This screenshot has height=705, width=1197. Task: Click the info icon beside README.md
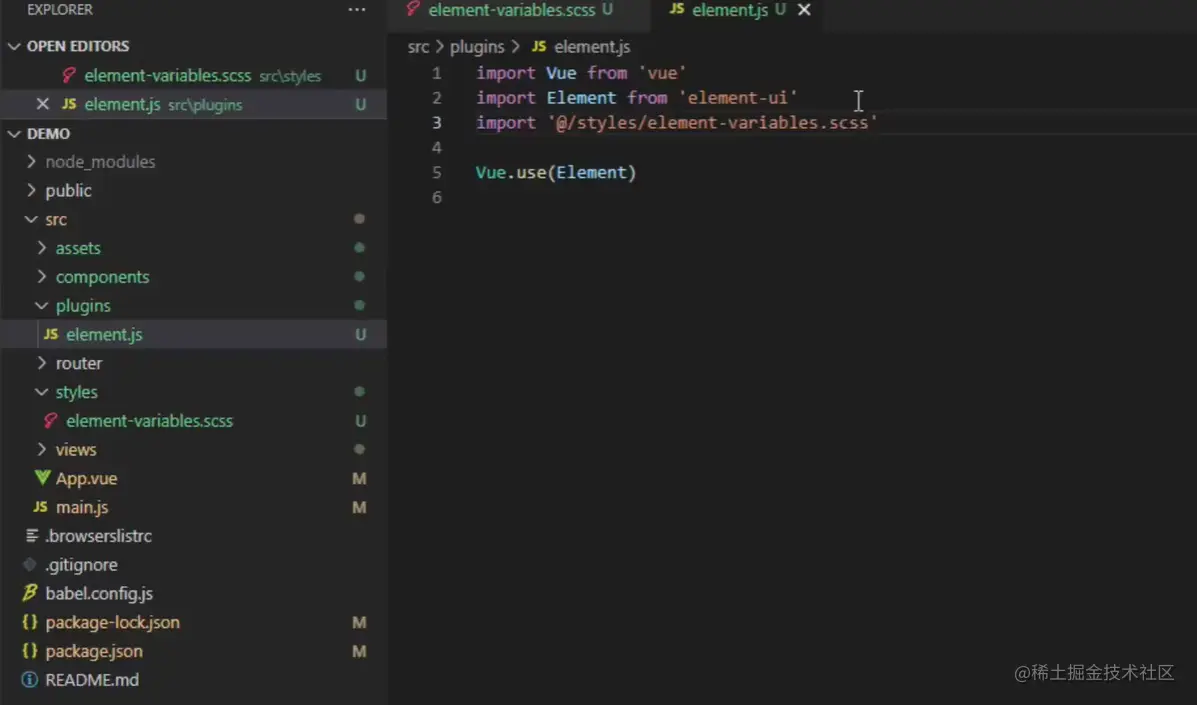coord(30,680)
